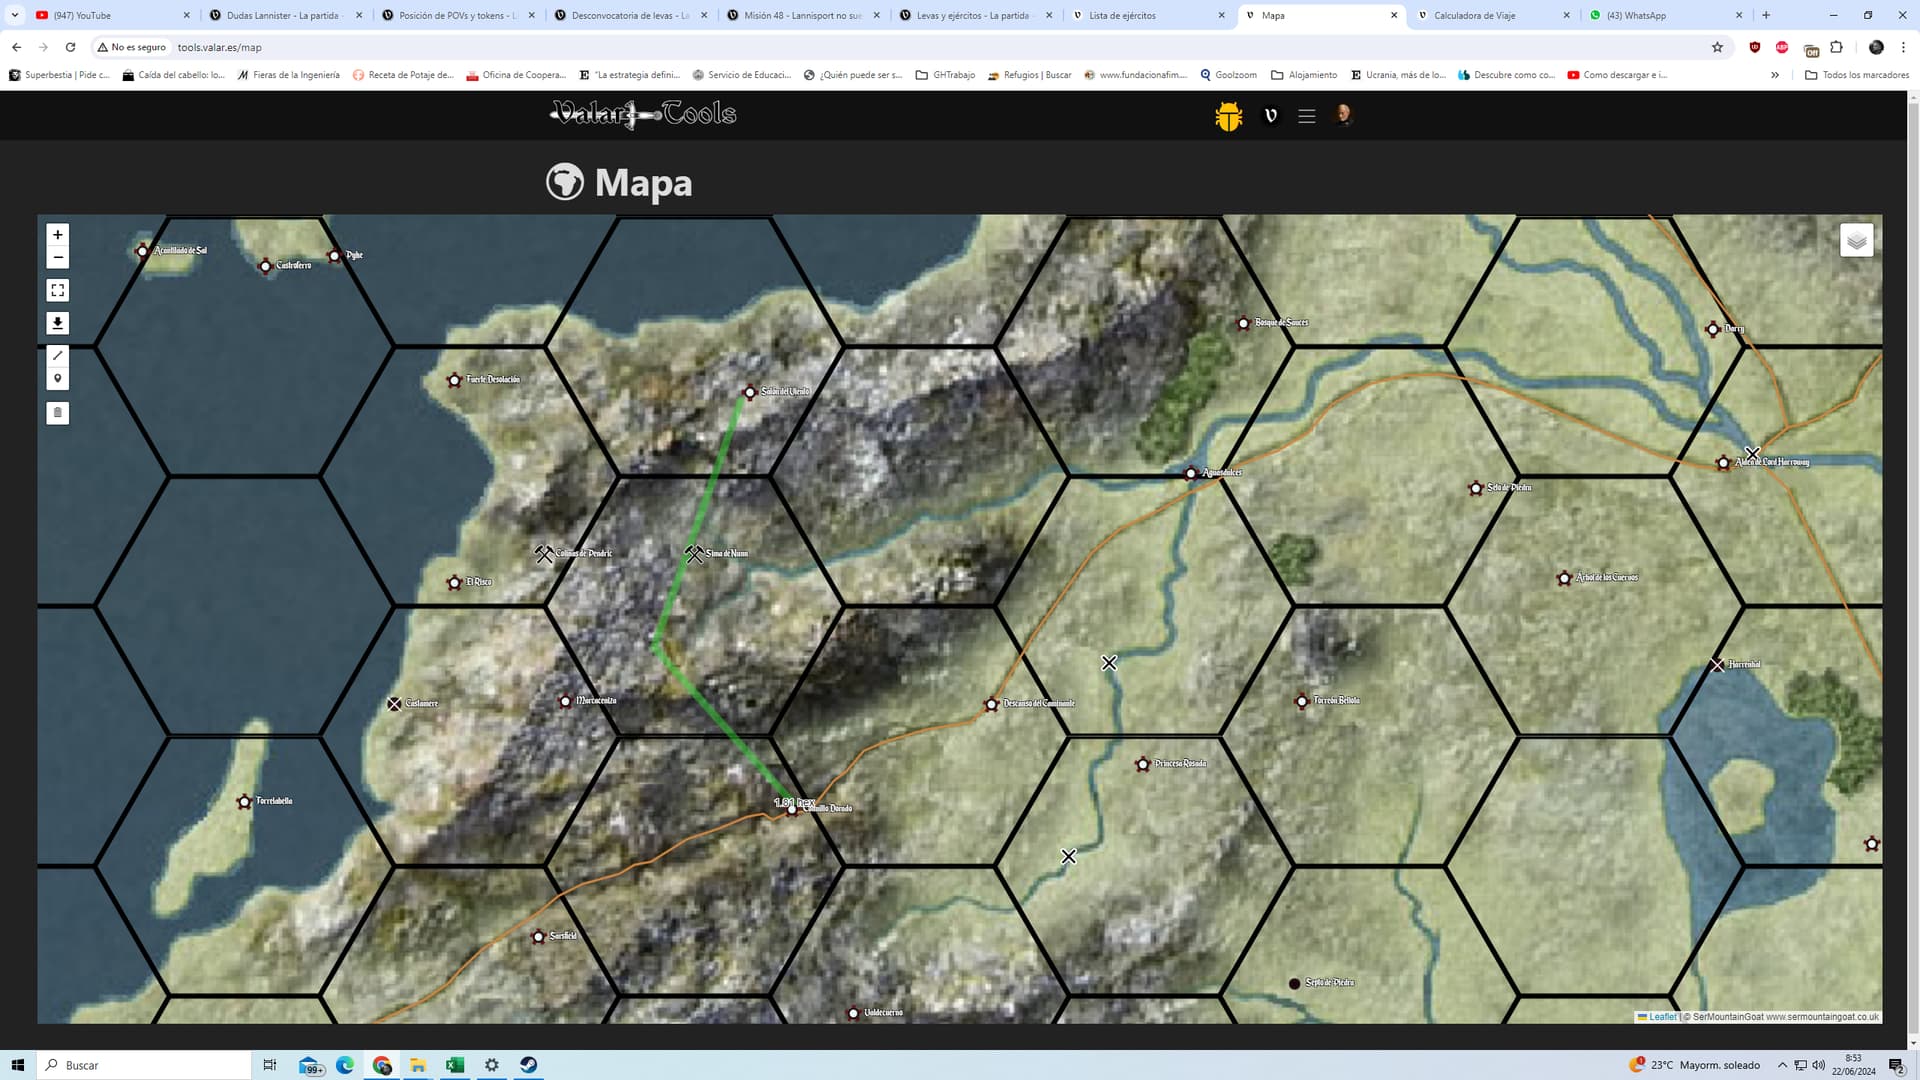Switch to the Posición de POVs y tokens tab

(458, 15)
